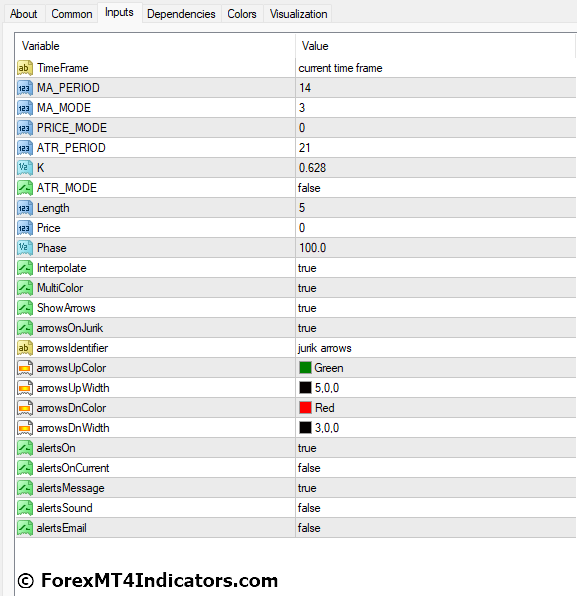The image size is (577, 596).
Task: Click the integer icon next to MA_PERIOD
Action: pyautogui.click(x=25, y=88)
